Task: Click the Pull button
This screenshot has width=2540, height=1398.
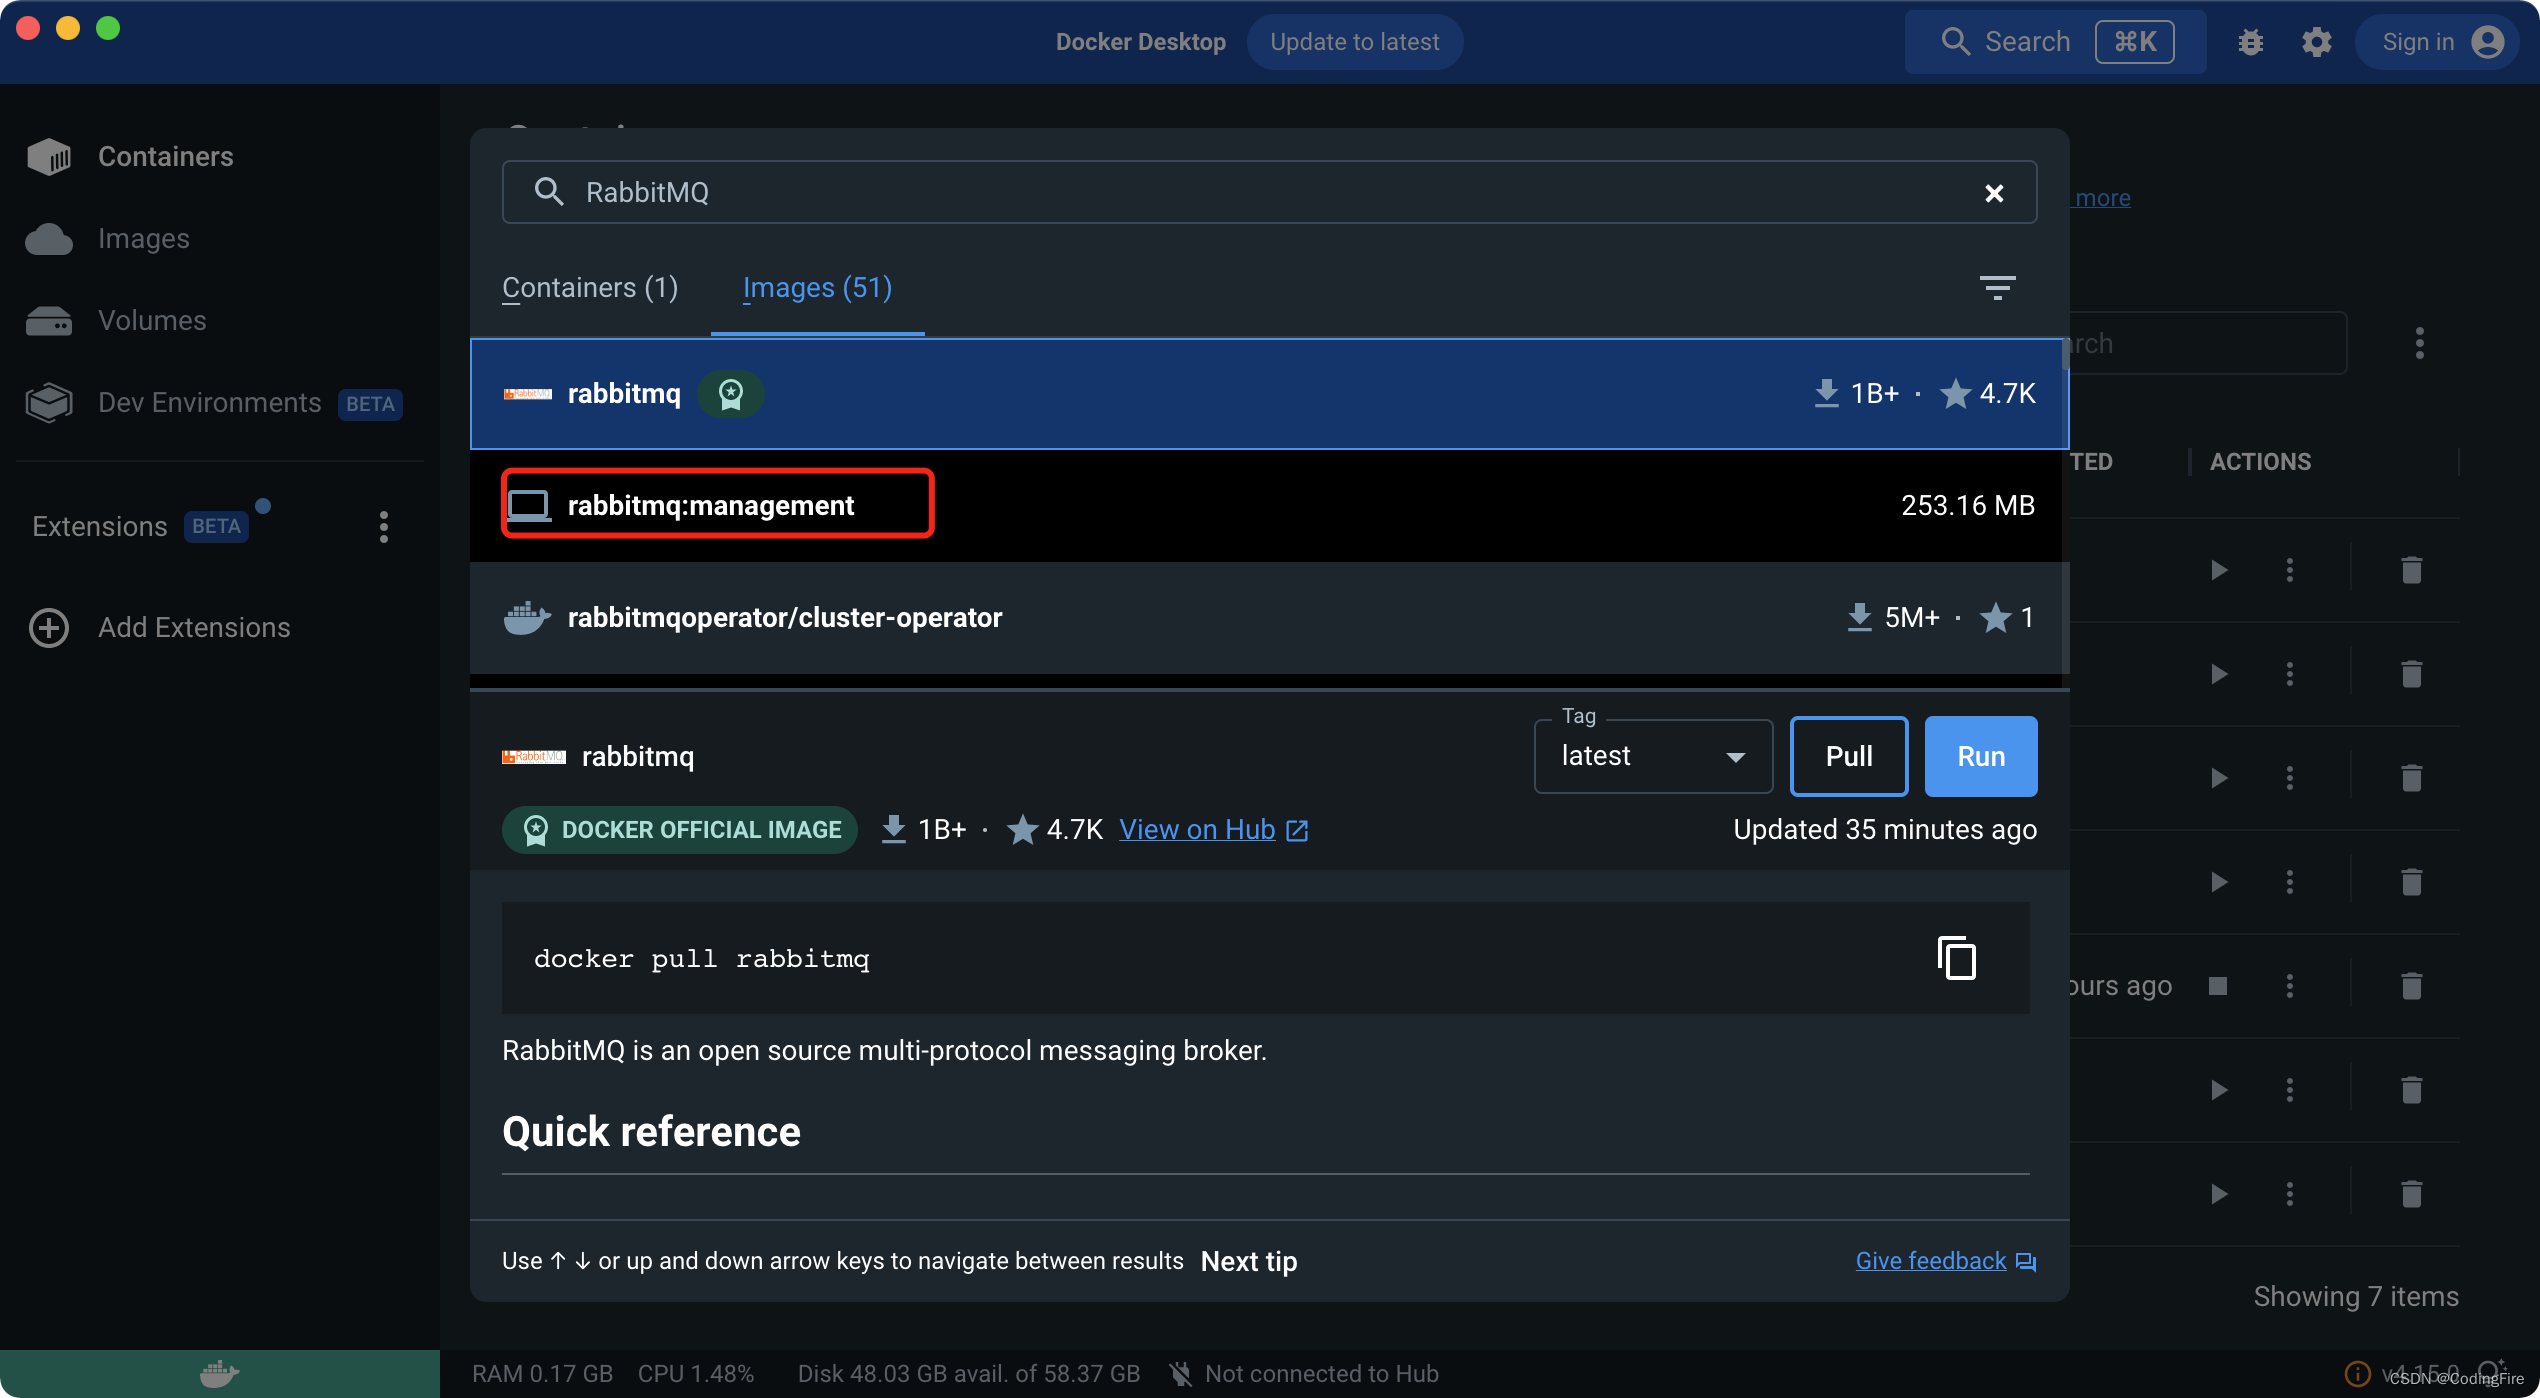Action: point(1849,756)
